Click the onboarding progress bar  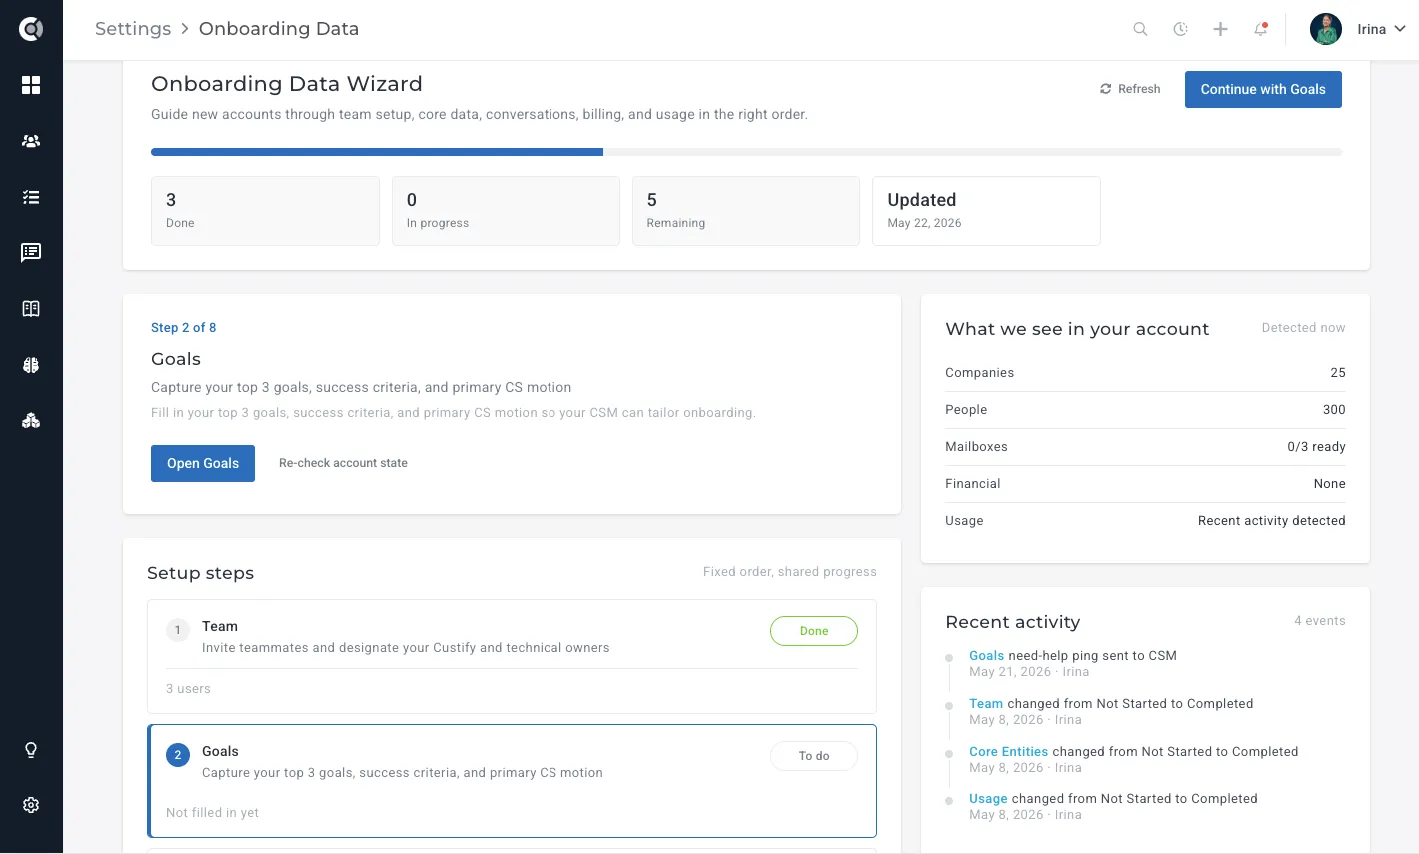(746, 152)
